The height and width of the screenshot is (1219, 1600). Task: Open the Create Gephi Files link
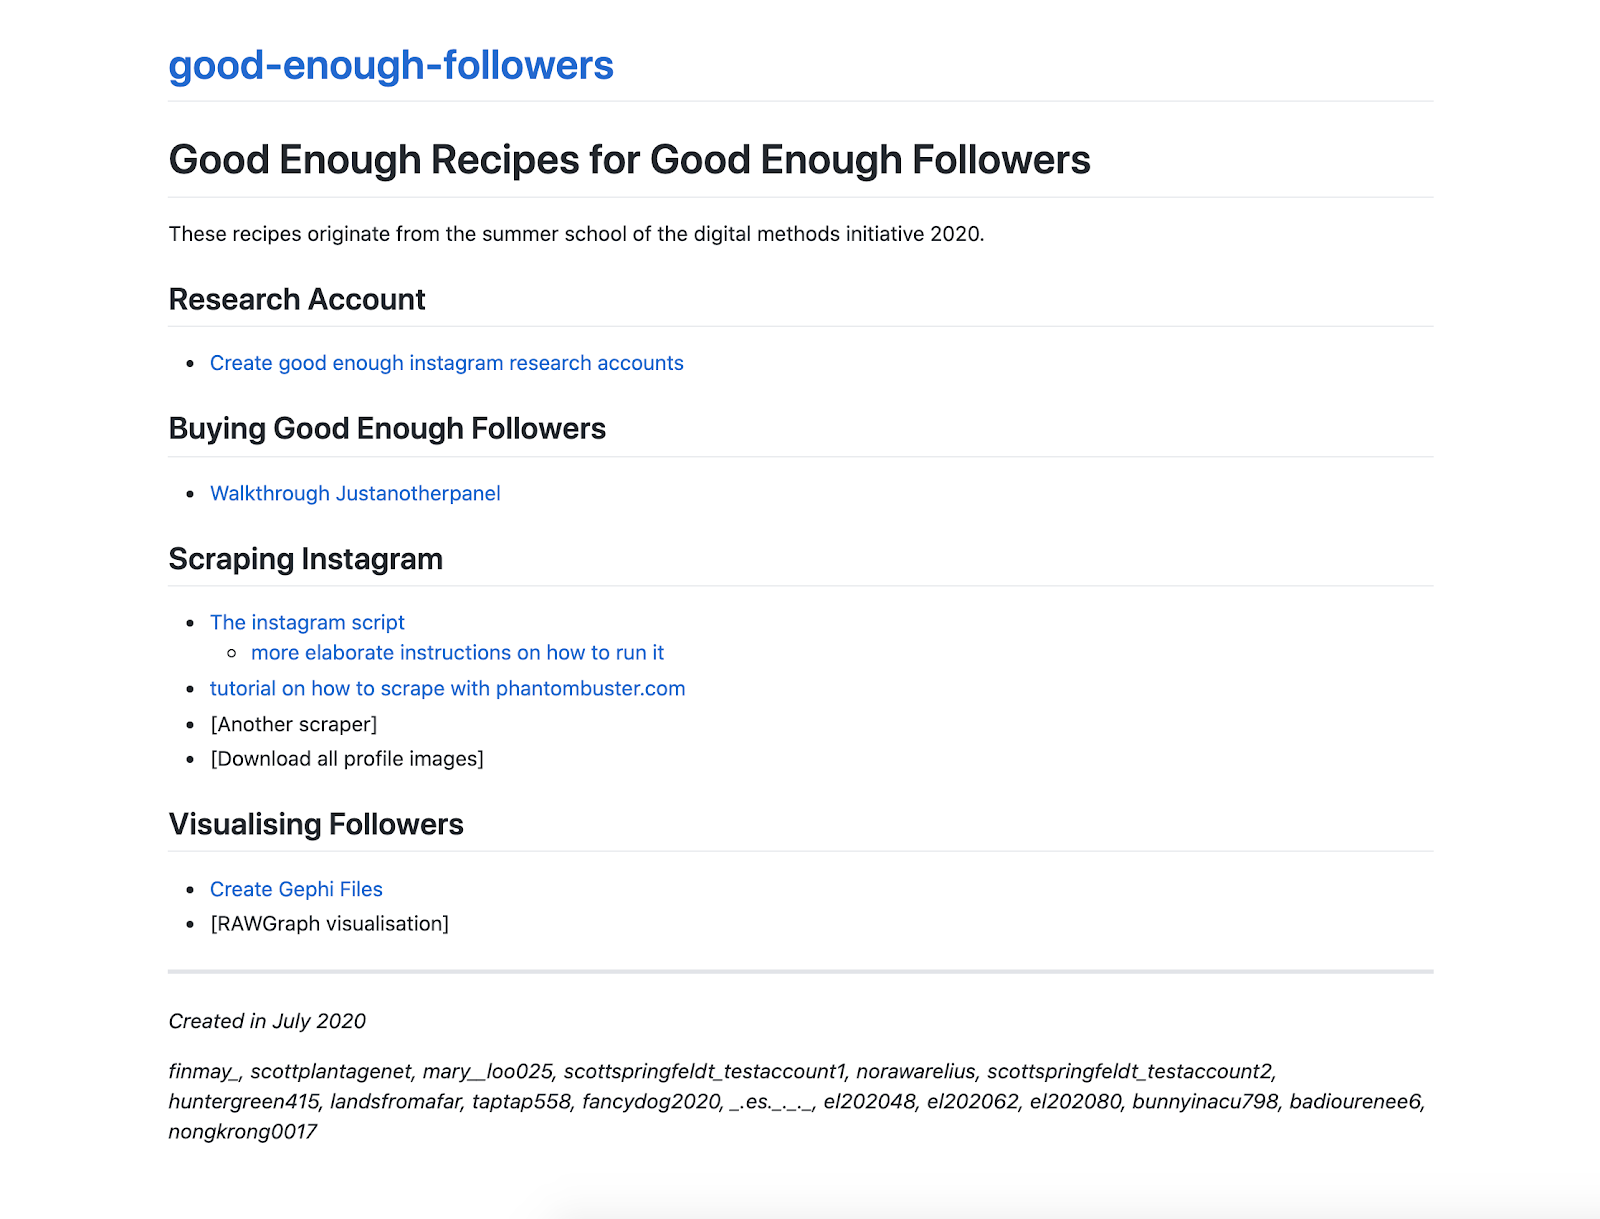click(x=296, y=889)
